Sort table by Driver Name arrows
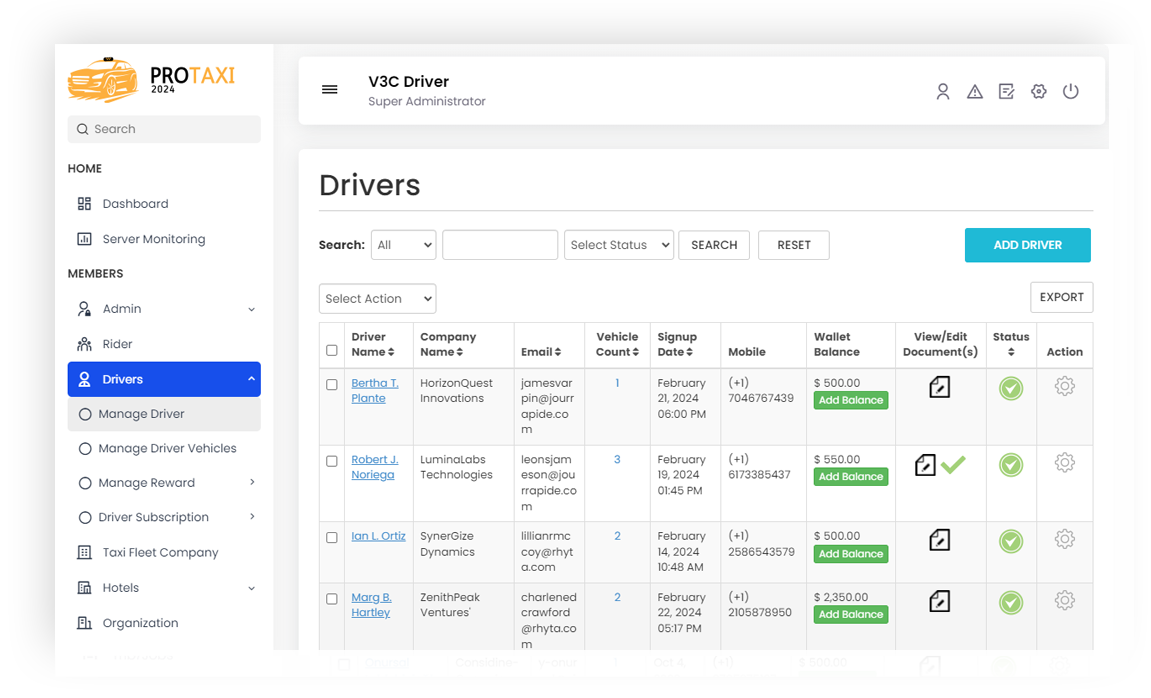This screenshot has height=698, width=1151. [391, 352]
